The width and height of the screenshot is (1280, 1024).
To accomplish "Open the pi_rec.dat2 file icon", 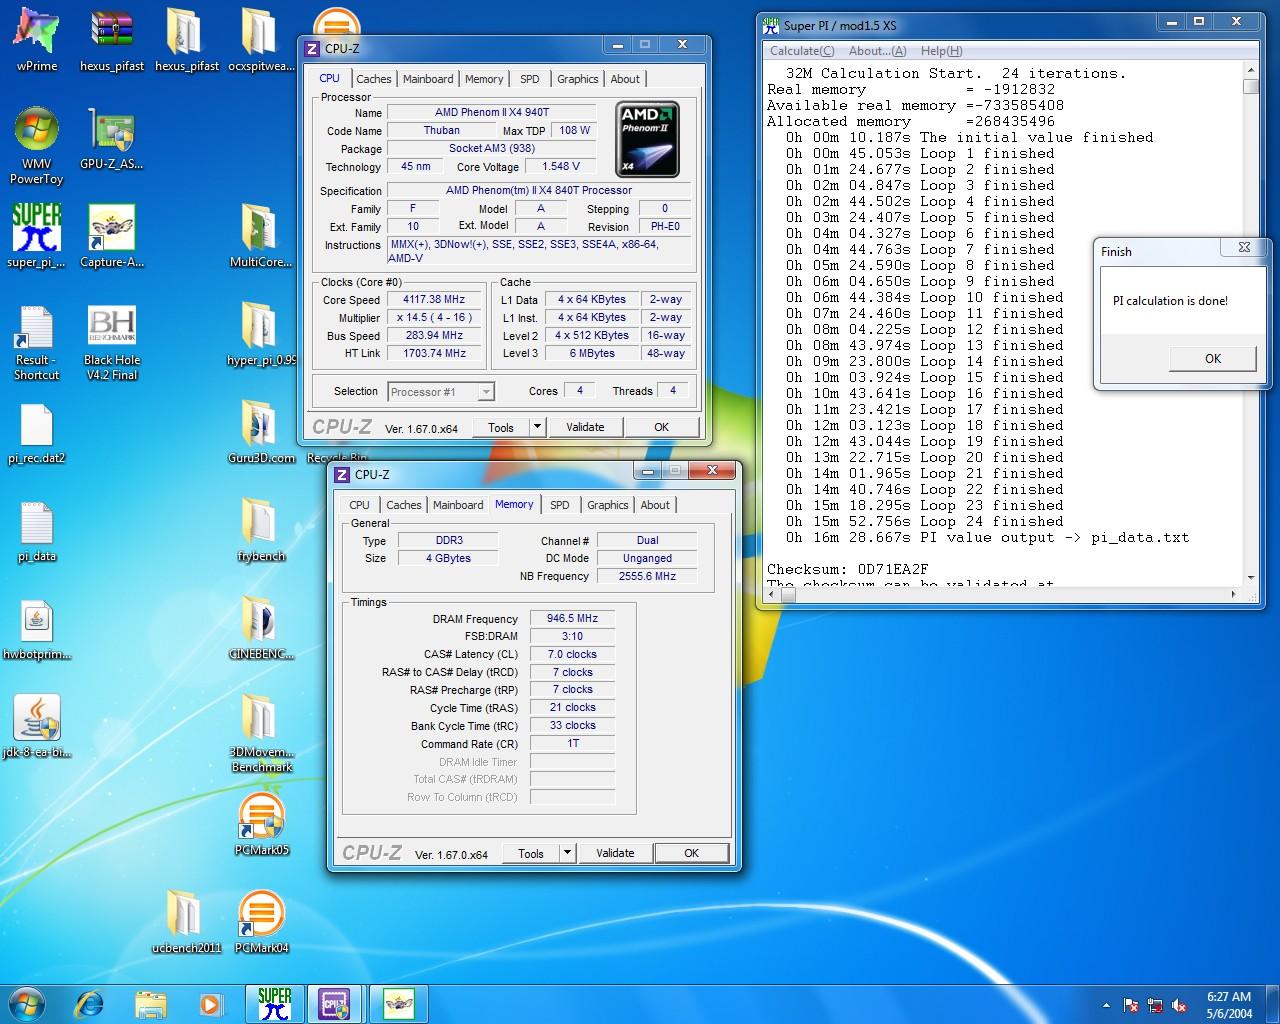I will pos(36,434).
